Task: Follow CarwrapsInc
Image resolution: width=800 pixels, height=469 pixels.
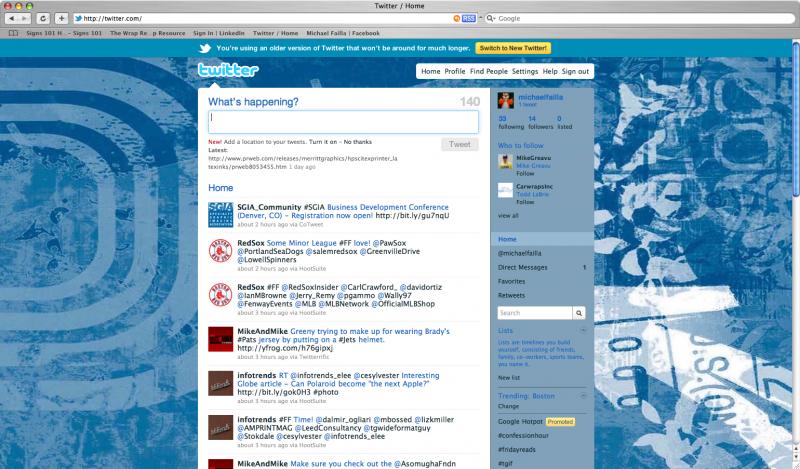Action: point(525,202)
